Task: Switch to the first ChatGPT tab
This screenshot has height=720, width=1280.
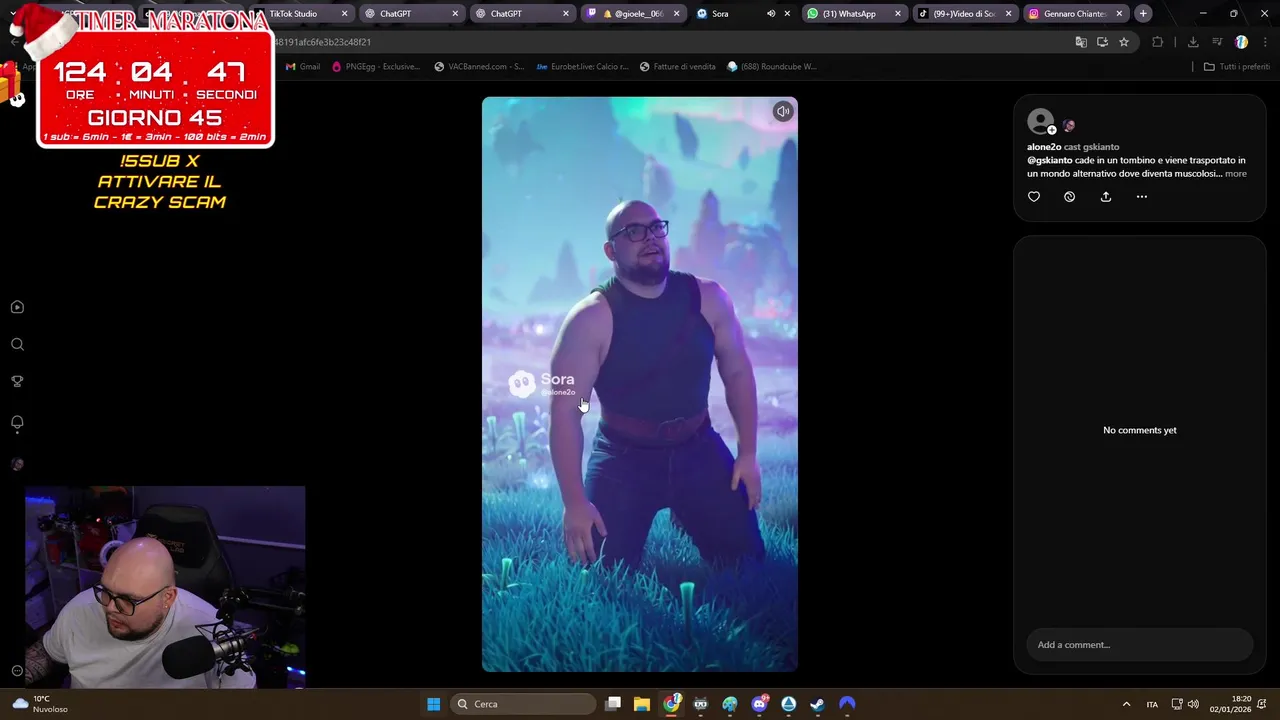Action: coord(410,14)
